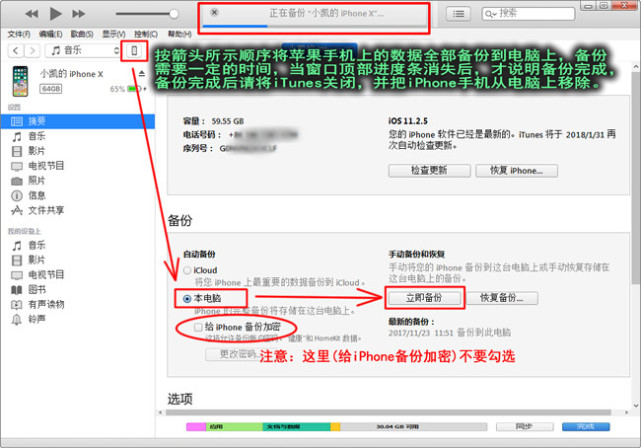Select the iCloud backup radio button
Screen dimensions: 641x448
187,270
